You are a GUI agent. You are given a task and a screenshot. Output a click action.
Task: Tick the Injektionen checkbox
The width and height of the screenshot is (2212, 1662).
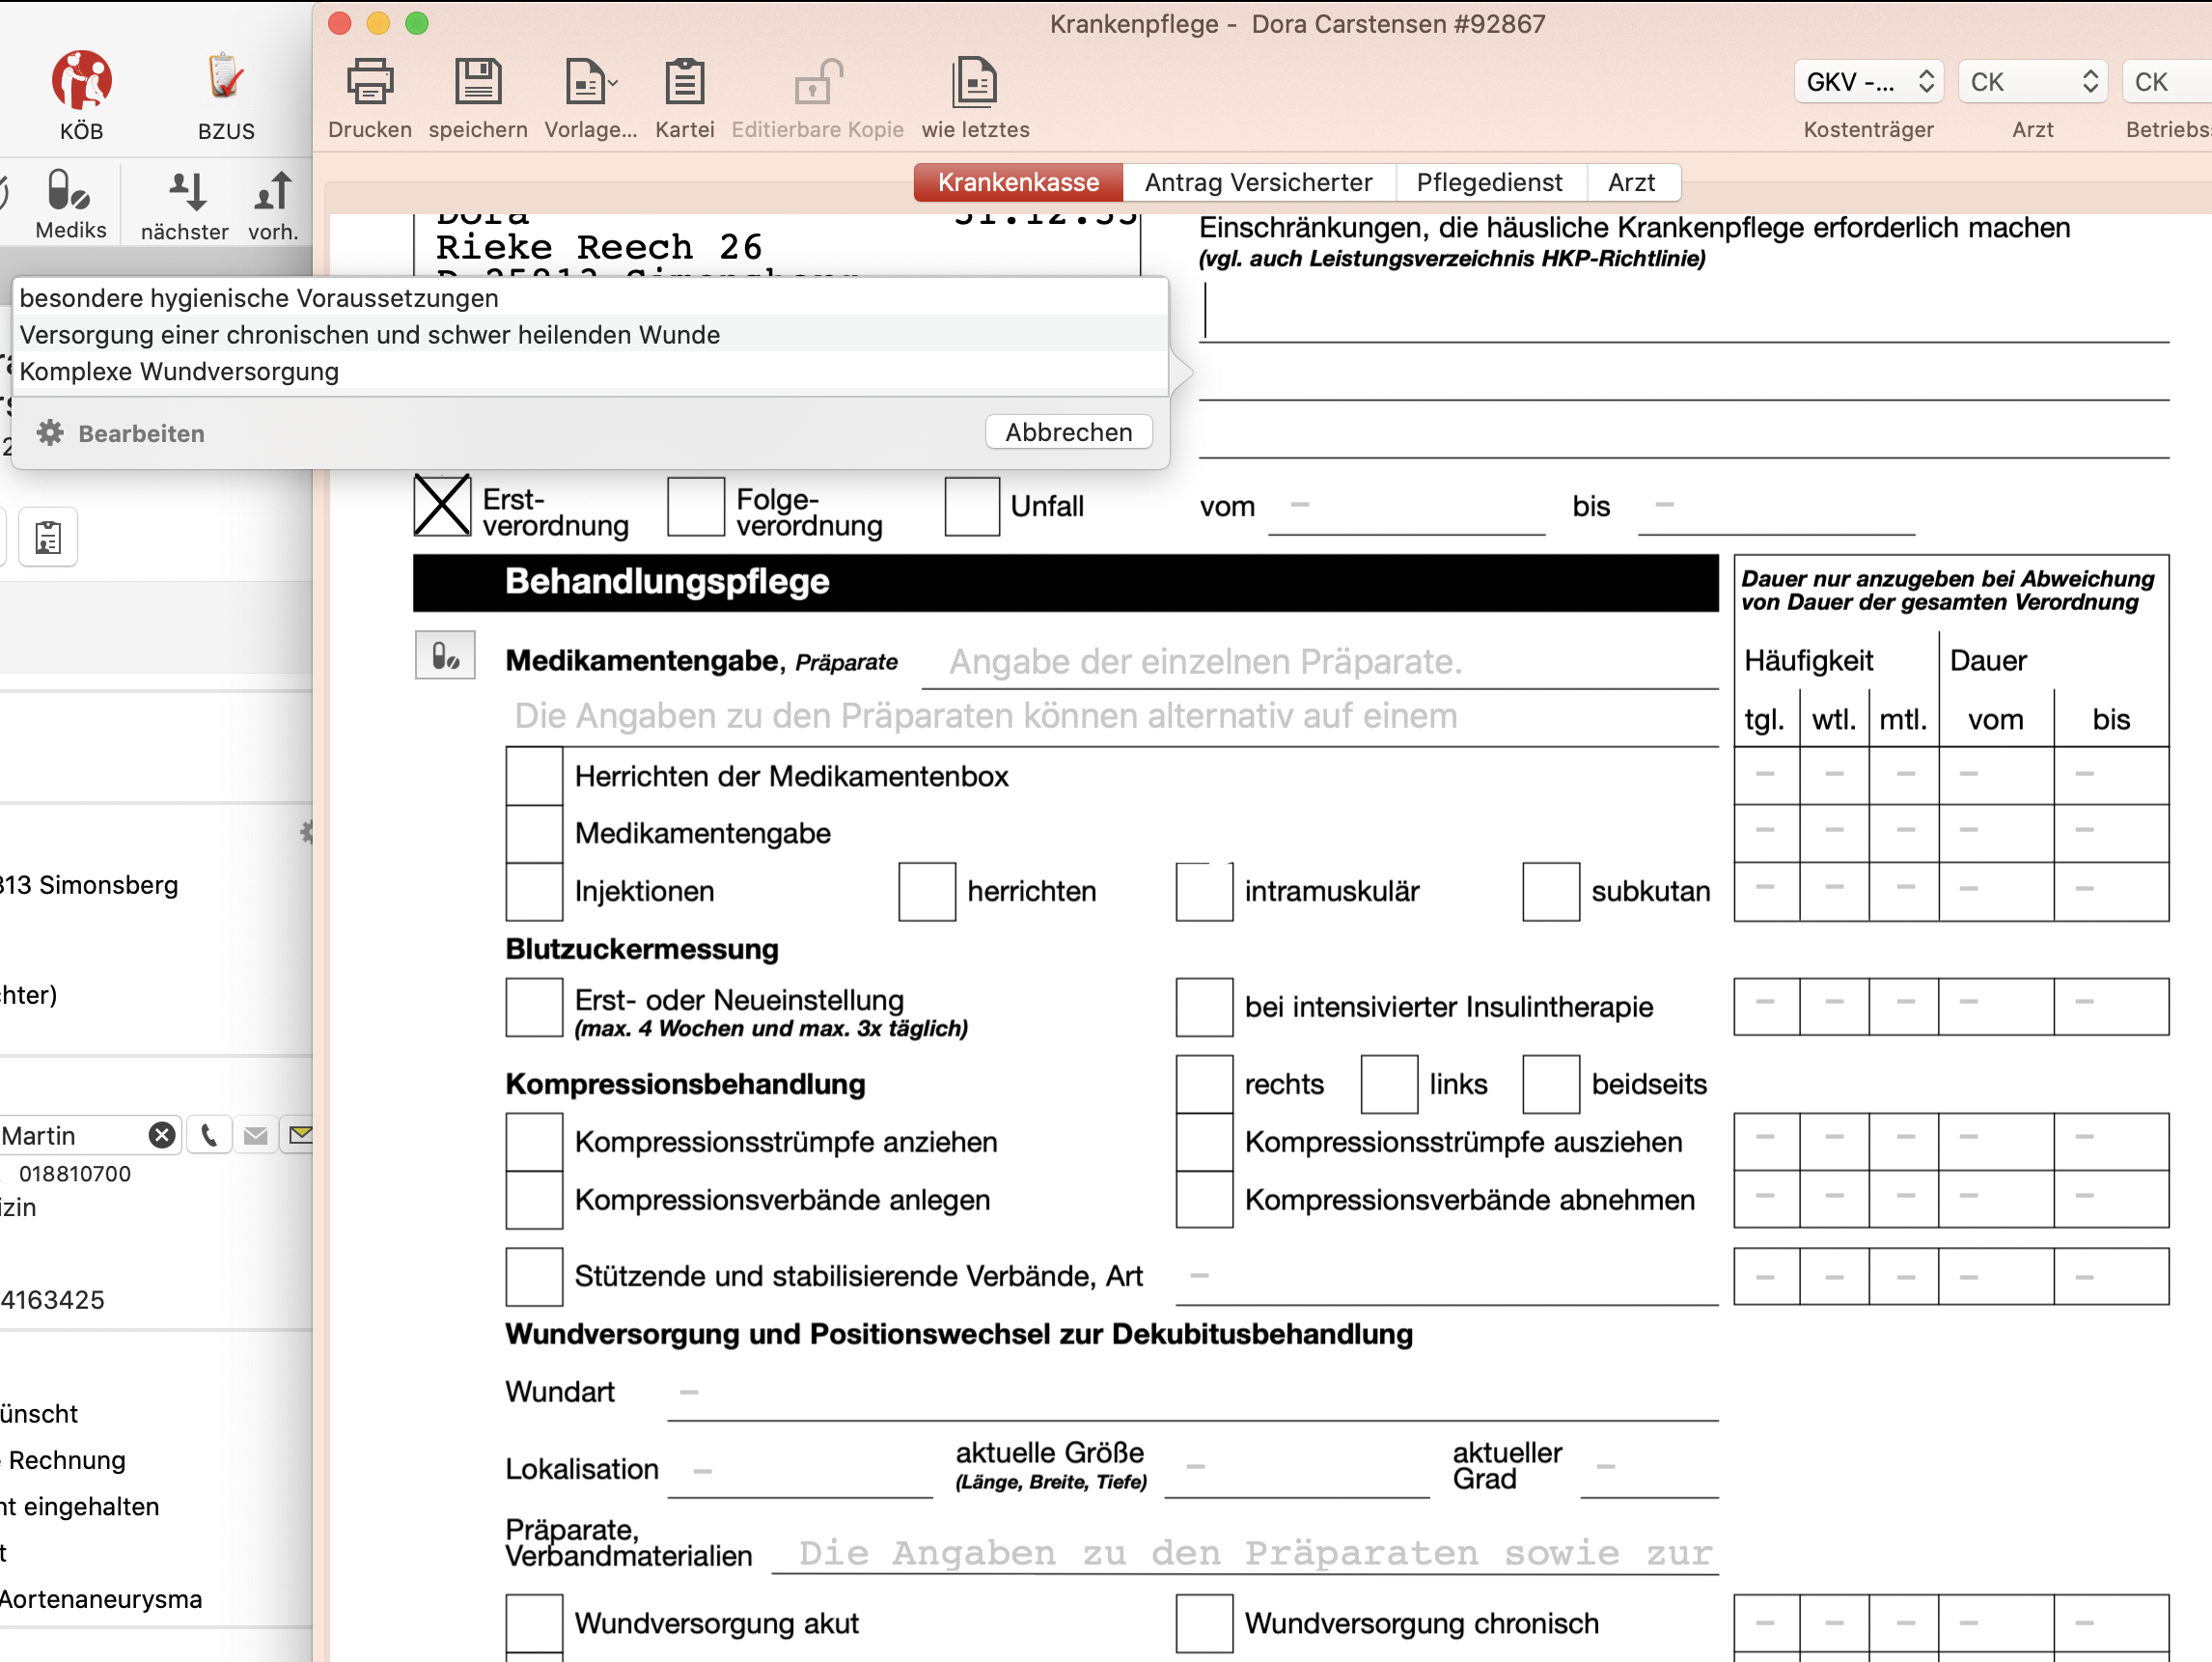pos(534,892)
